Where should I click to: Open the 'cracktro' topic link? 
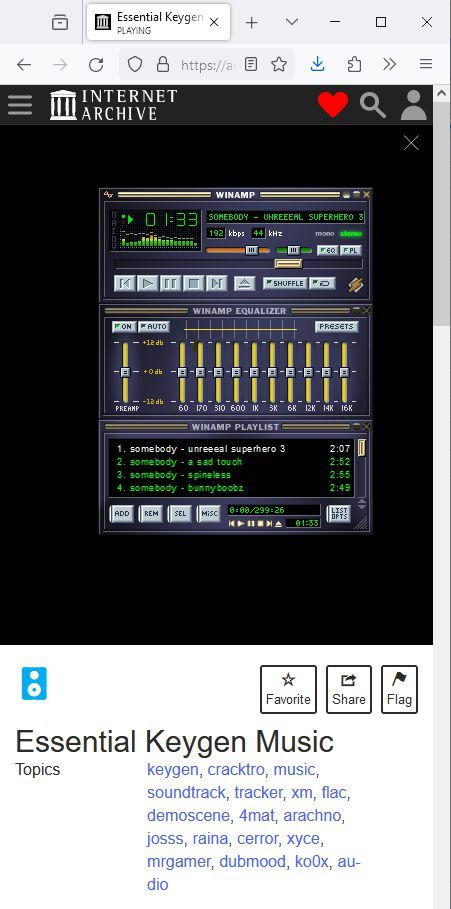(x=236, y=770)
